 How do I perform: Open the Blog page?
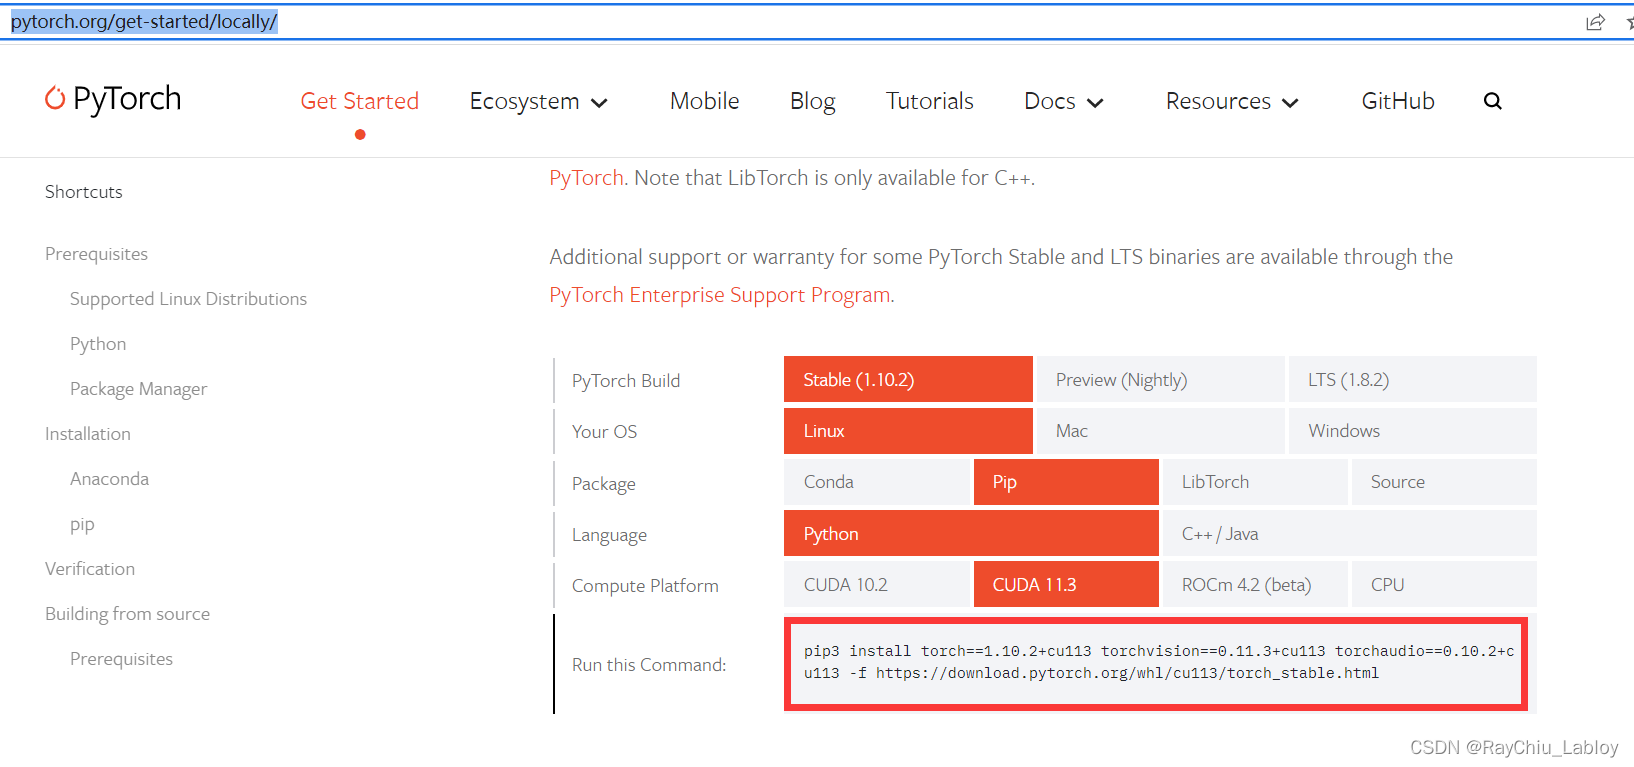[813, 101]
